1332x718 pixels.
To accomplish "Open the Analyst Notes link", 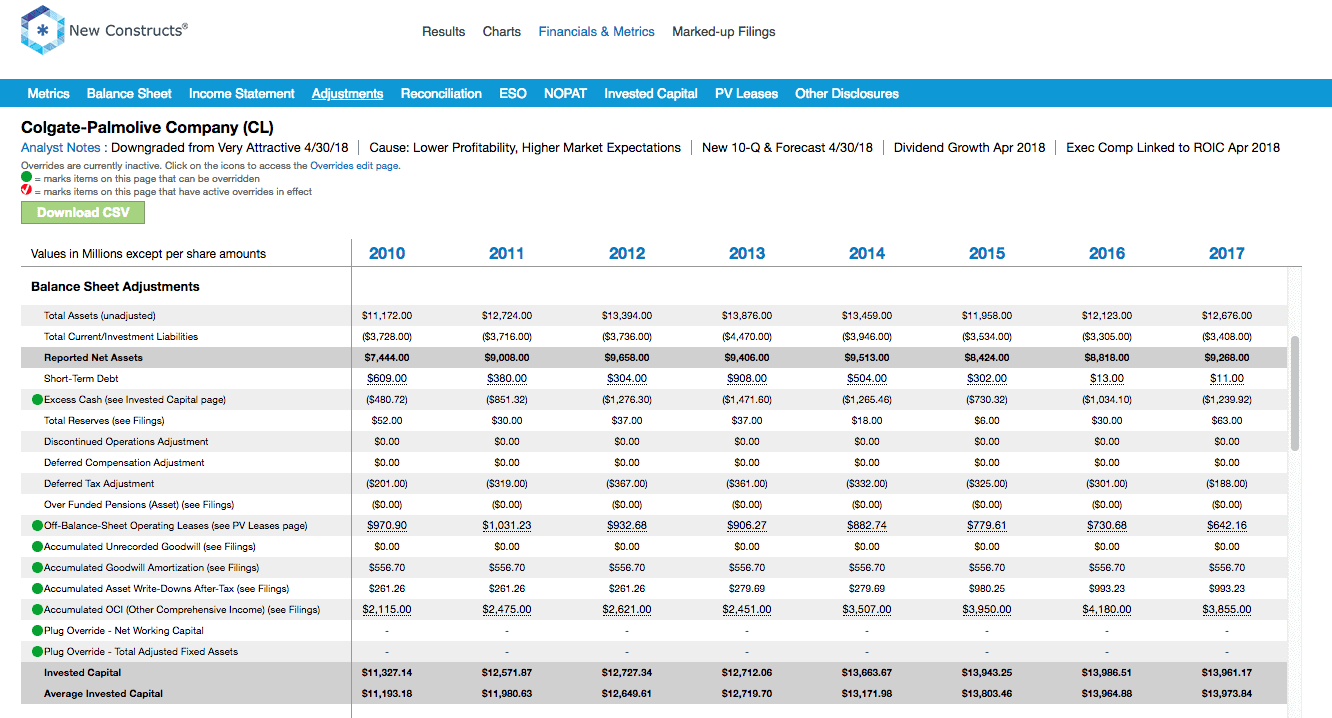I will [x=61, y=148].
